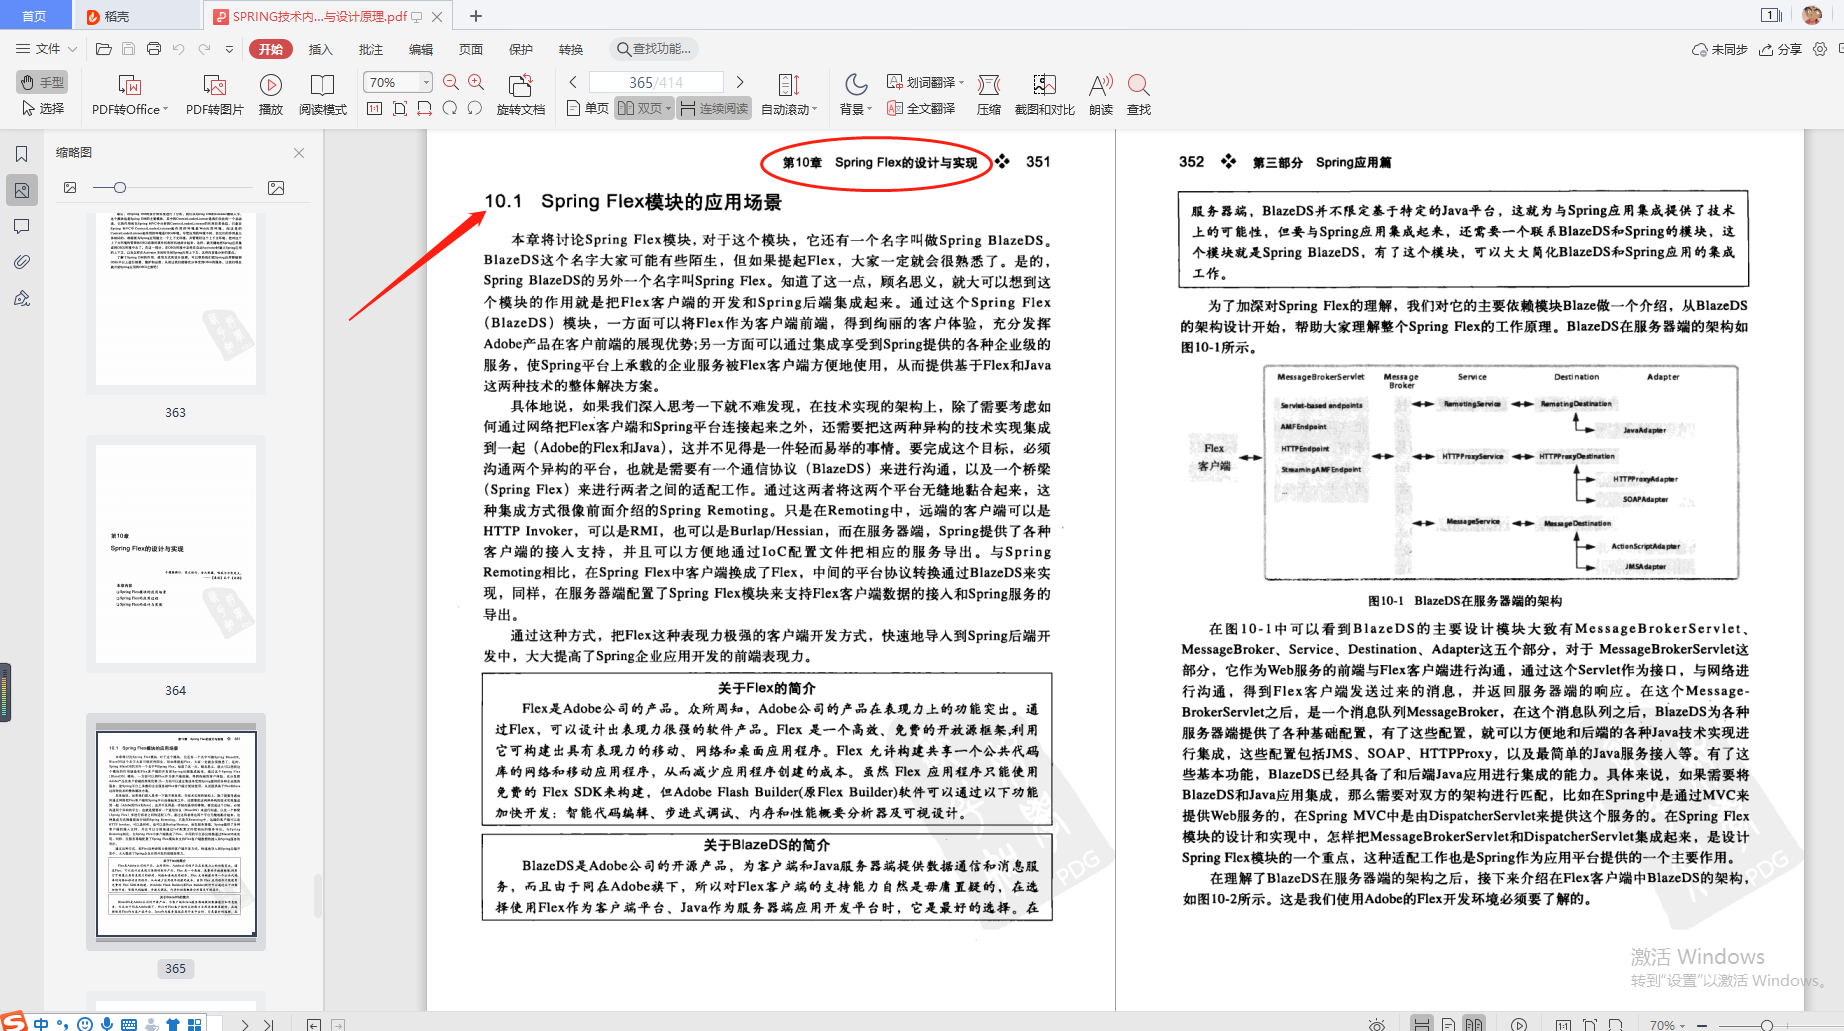Click fit page icon in toolbar
The image size is (1844, 1031).
[x=400, y=108]
